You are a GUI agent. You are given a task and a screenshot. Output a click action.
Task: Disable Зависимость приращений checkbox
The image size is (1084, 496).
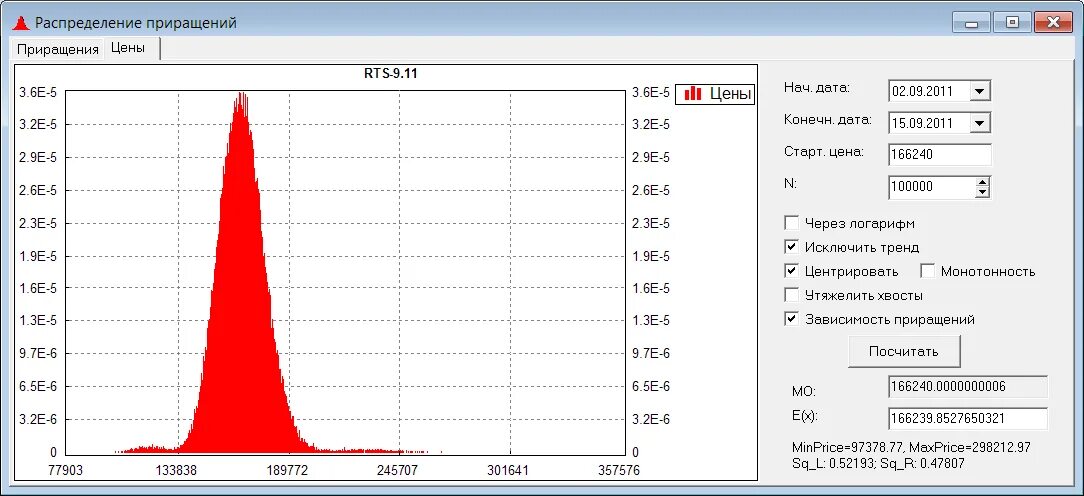[792, 320]
